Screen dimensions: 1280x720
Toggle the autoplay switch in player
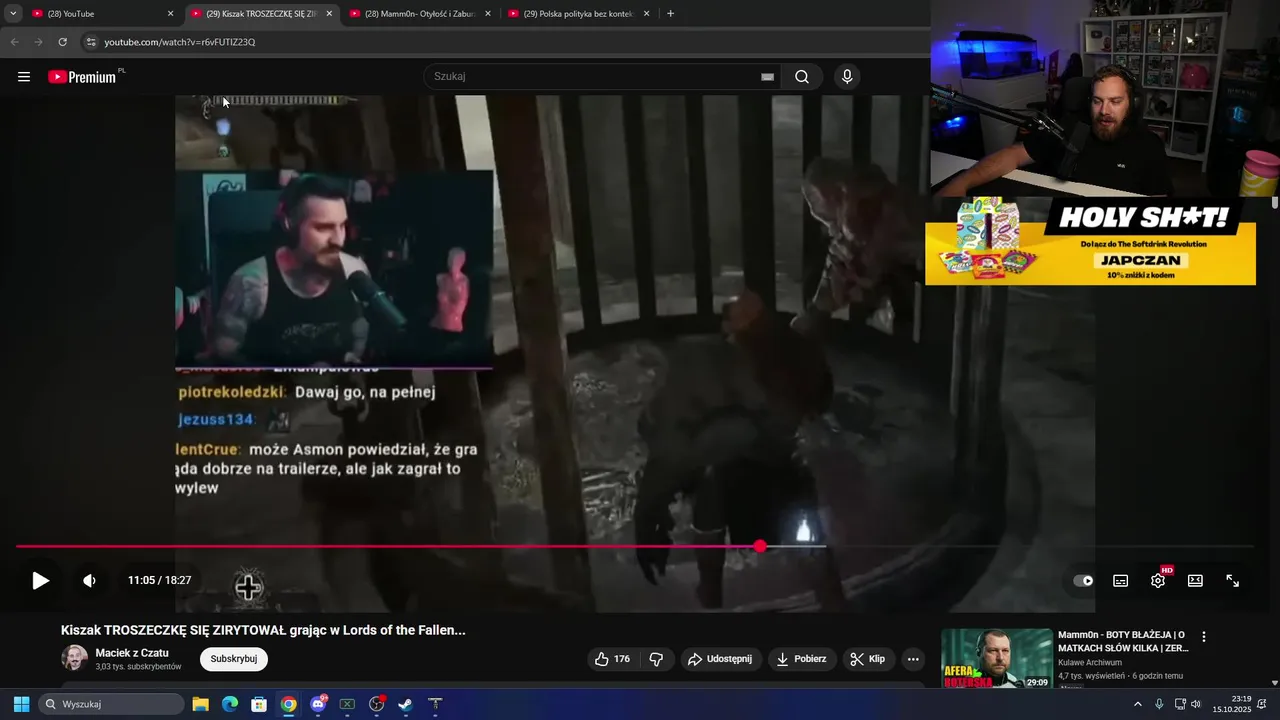coord(1083,580)
